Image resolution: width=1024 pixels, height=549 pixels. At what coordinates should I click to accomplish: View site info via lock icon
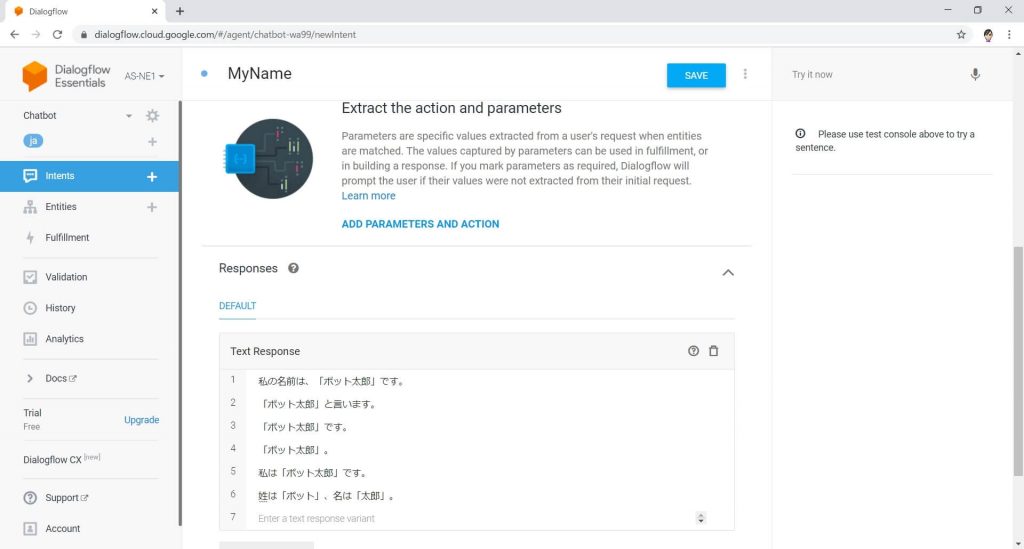[x=84, y=35]
